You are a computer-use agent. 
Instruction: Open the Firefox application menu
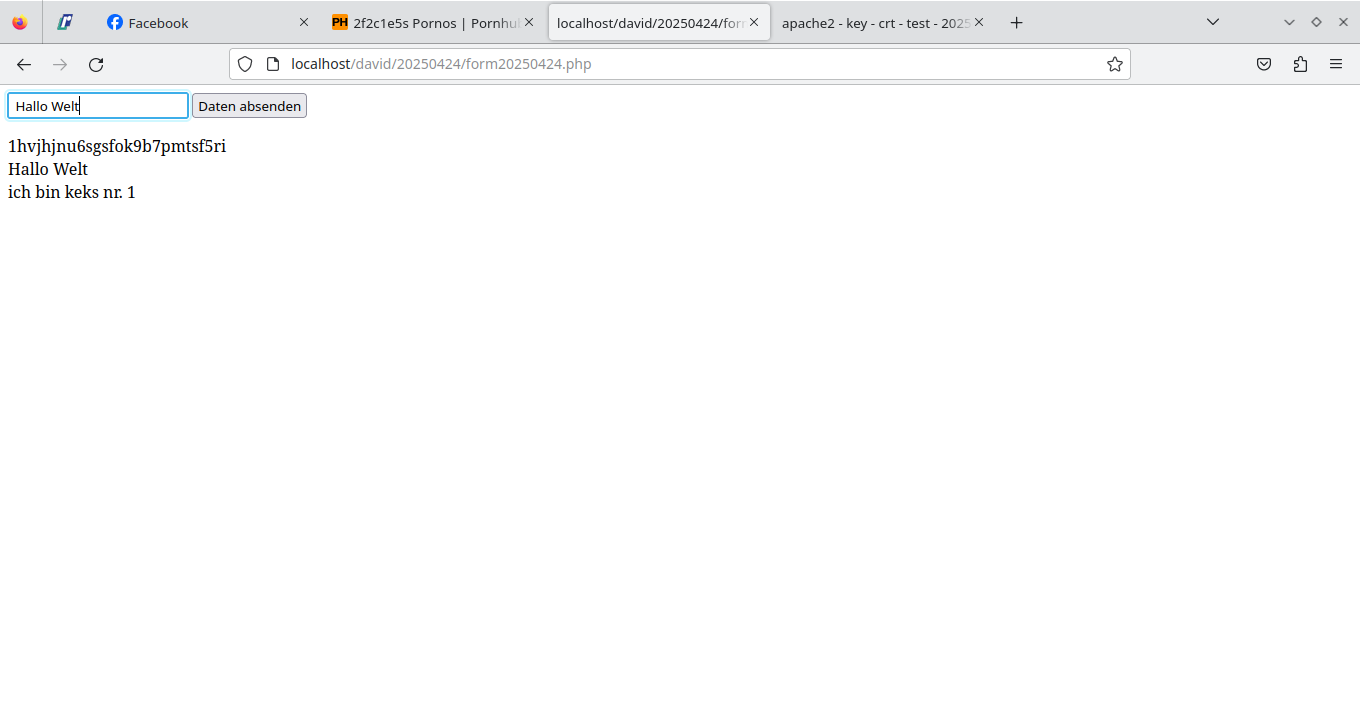click(x=1336, y=65)
